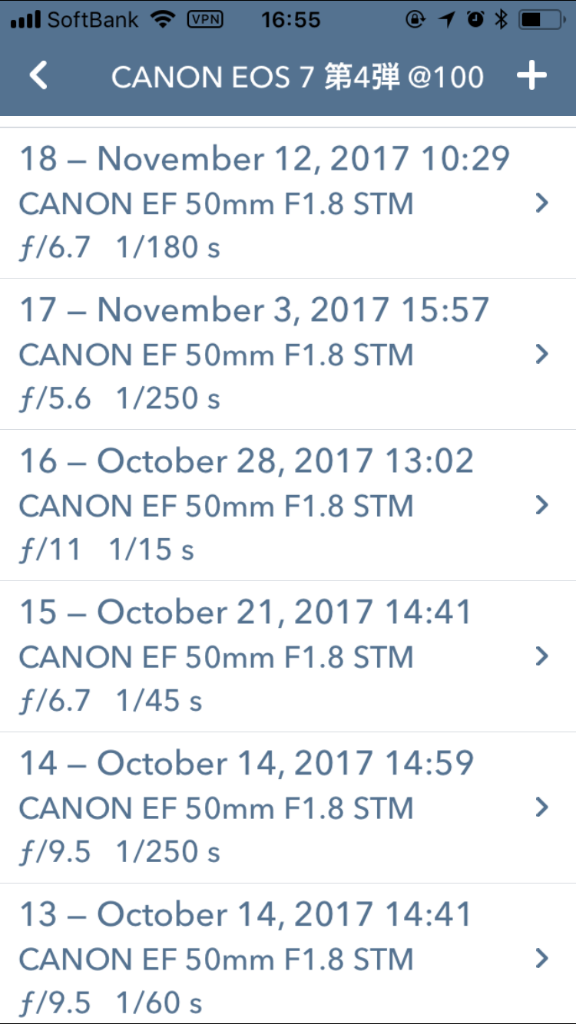This screenshot has height=1024, width=576.
Task: Tap the rotation lock status icon
Action: (415, 20)
